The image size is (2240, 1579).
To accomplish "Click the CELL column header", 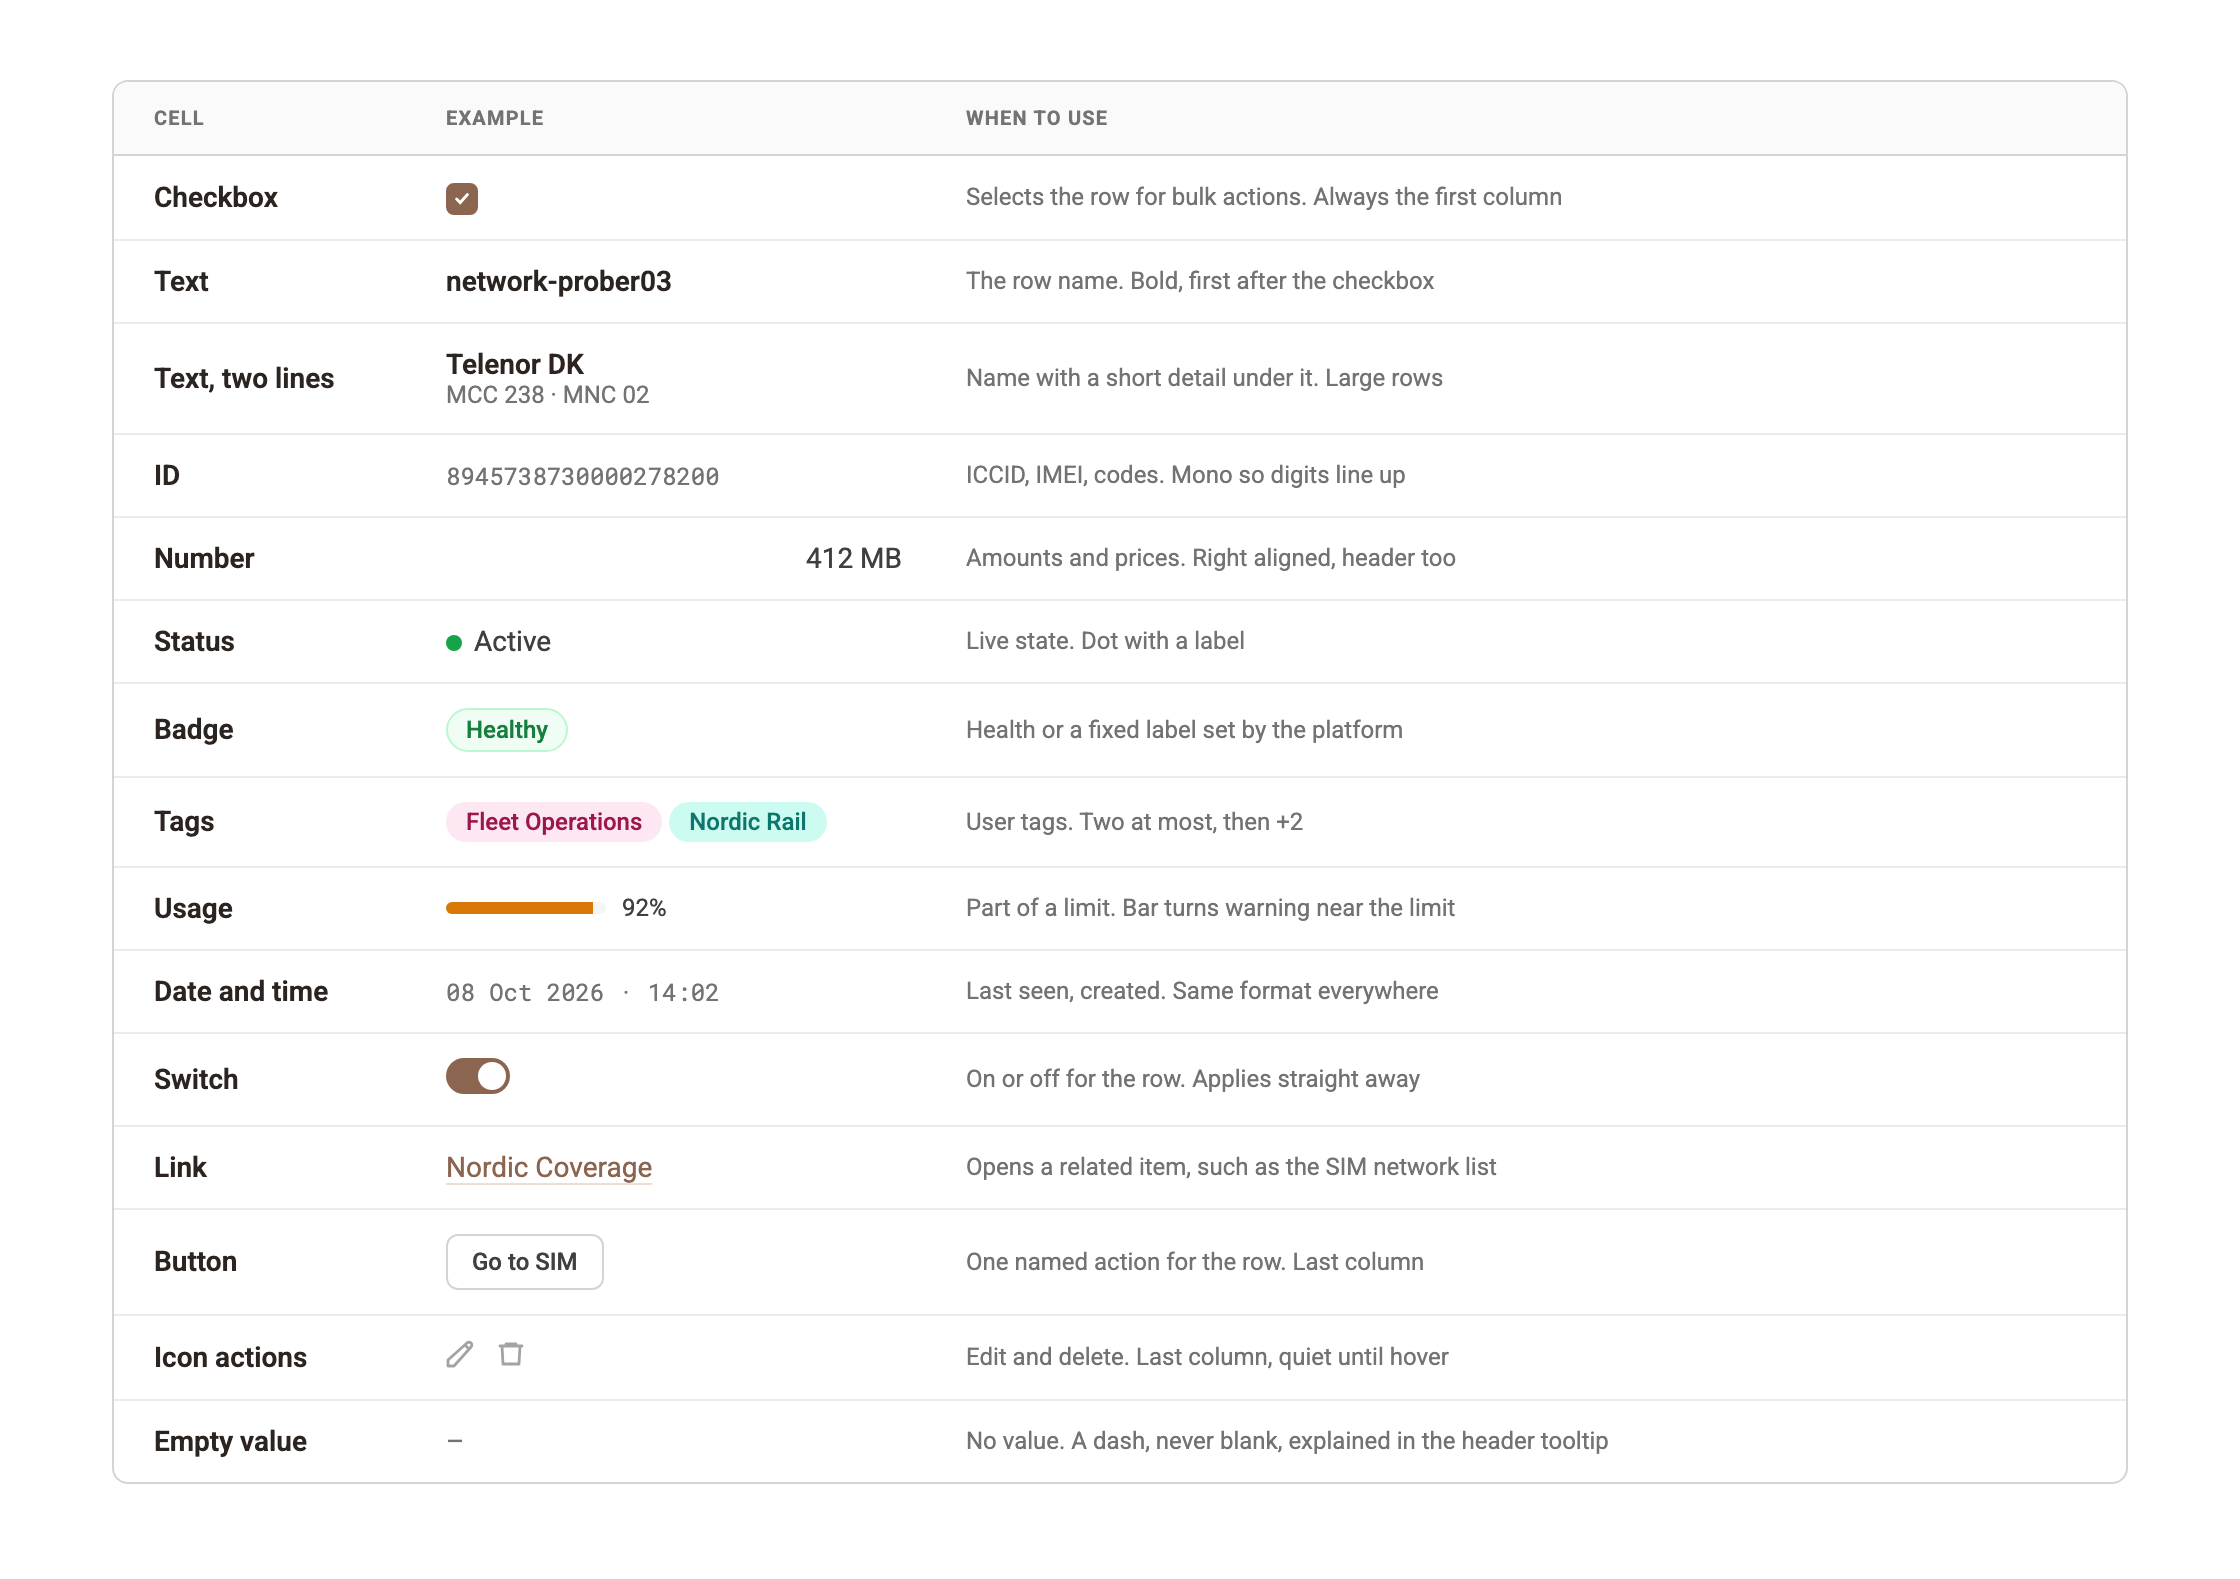I will pos(179,118).
